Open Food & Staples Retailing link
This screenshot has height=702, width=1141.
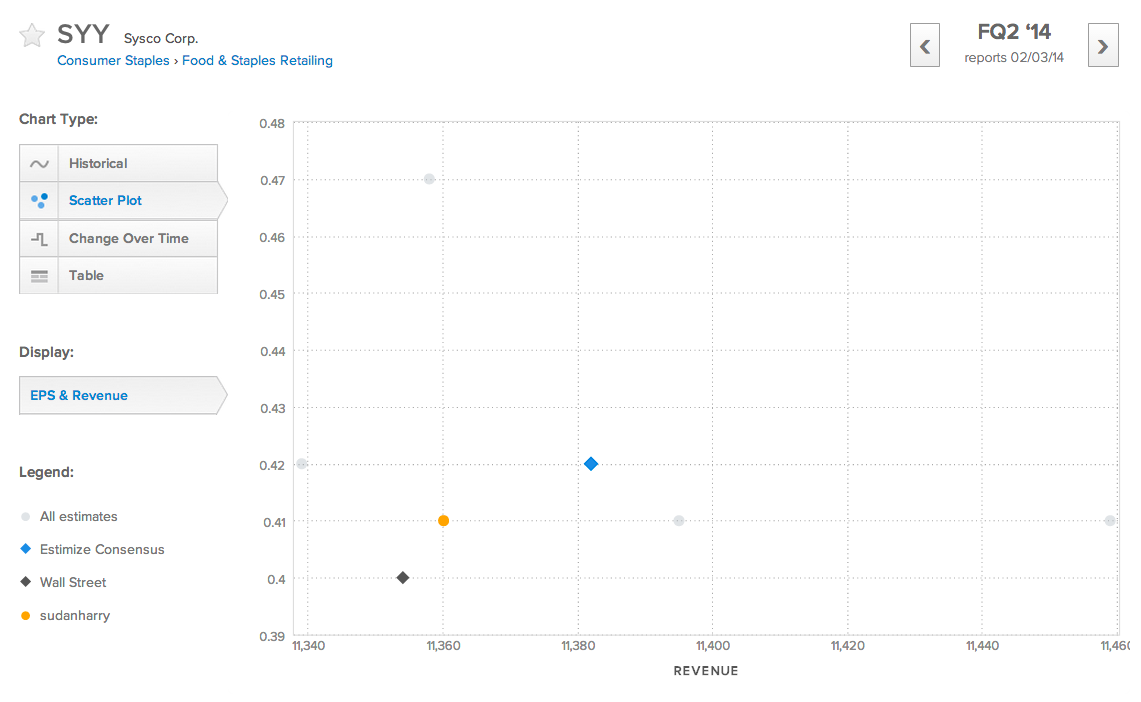[x=257, y=60]
